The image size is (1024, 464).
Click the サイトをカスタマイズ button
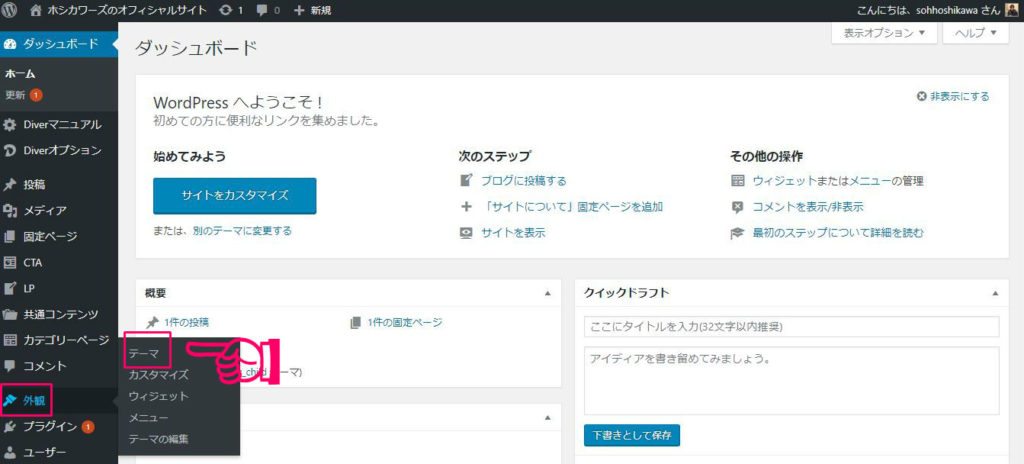[x=234, y=195]
